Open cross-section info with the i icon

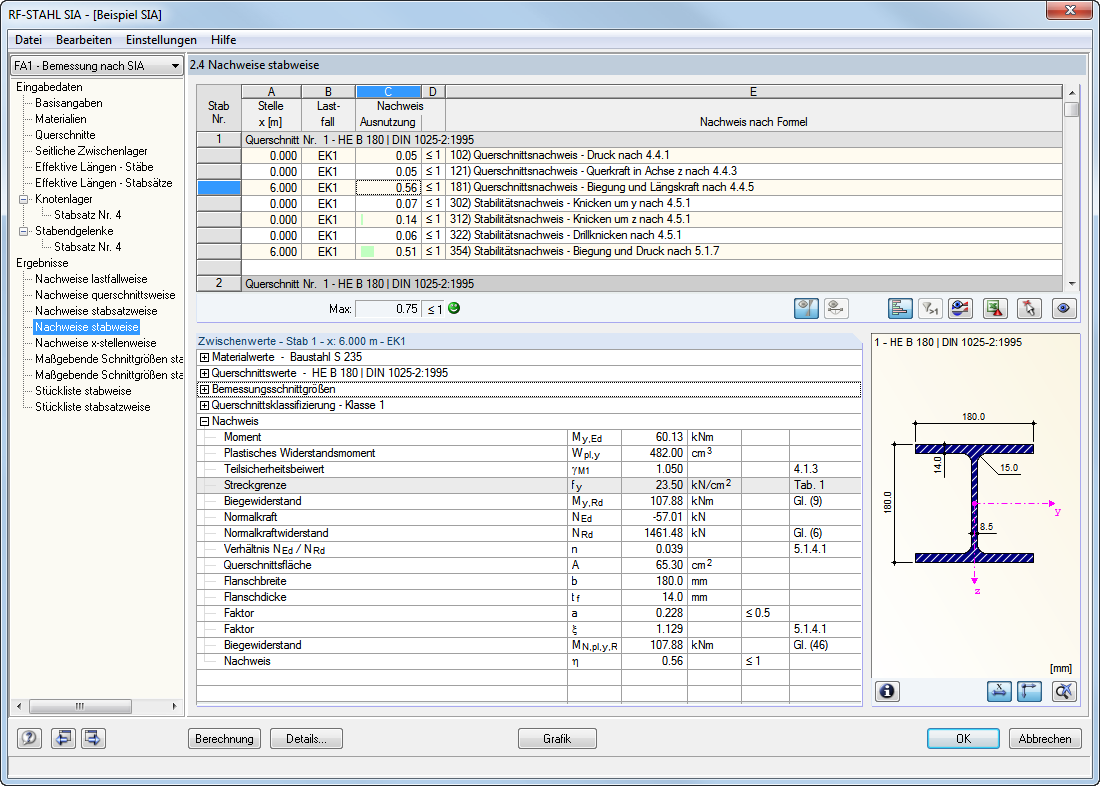click(x=887, y=691)
